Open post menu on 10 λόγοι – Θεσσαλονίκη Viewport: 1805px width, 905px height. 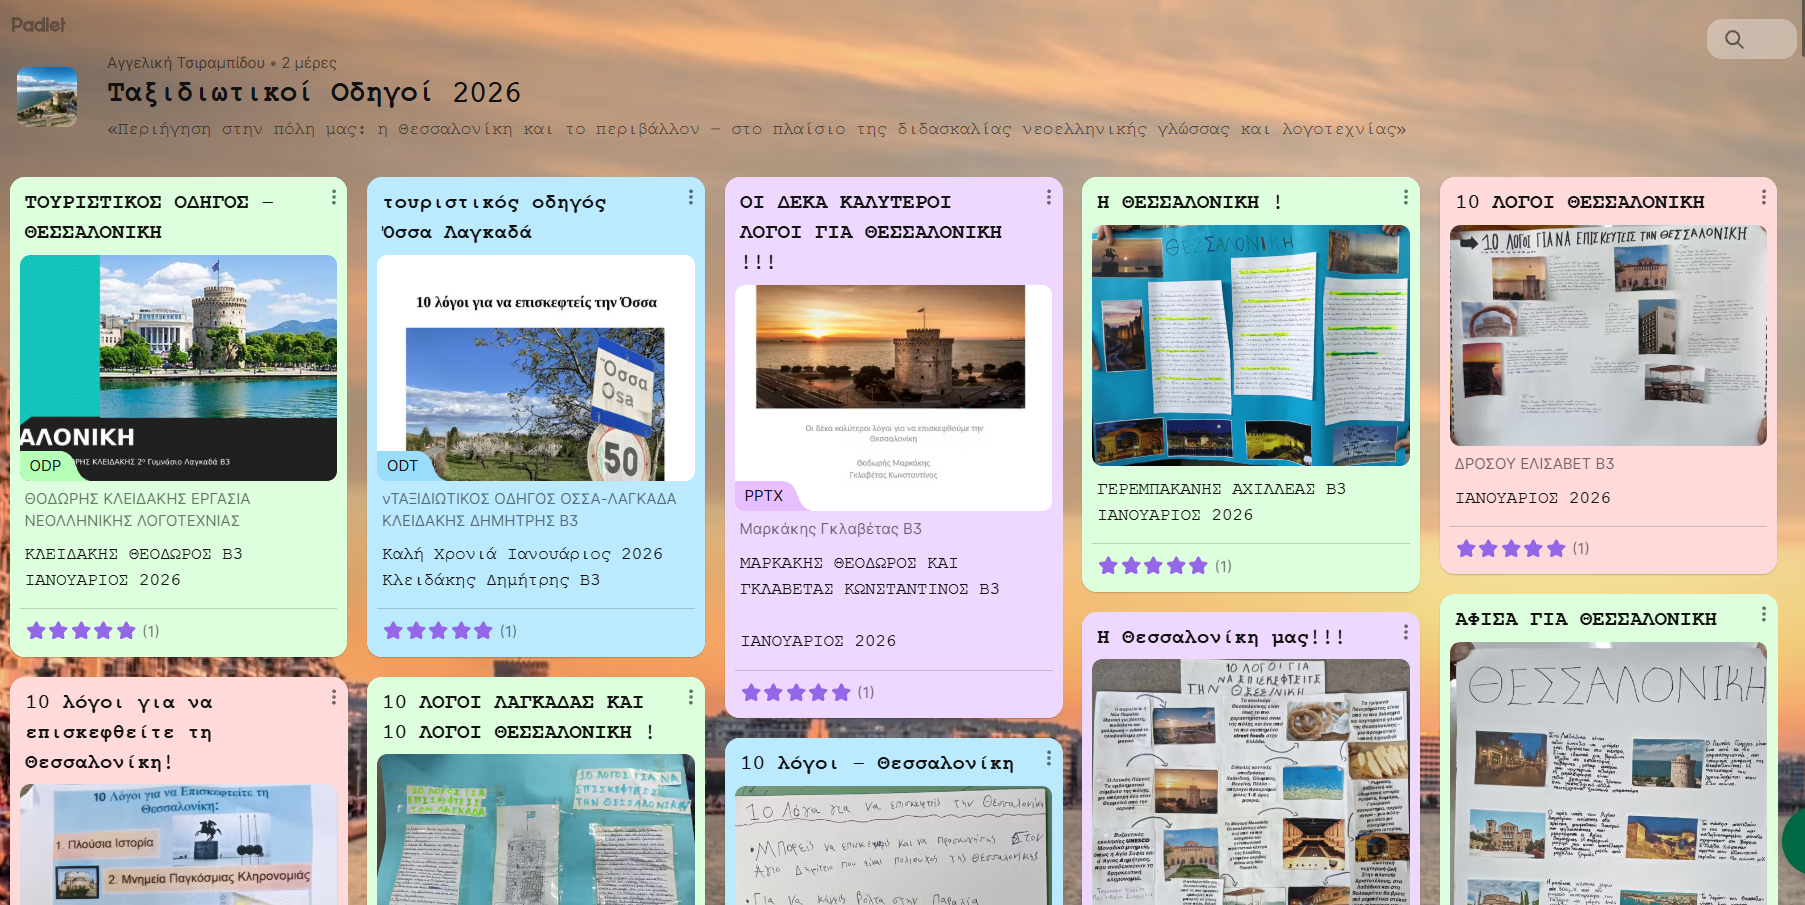(1048, 760)
